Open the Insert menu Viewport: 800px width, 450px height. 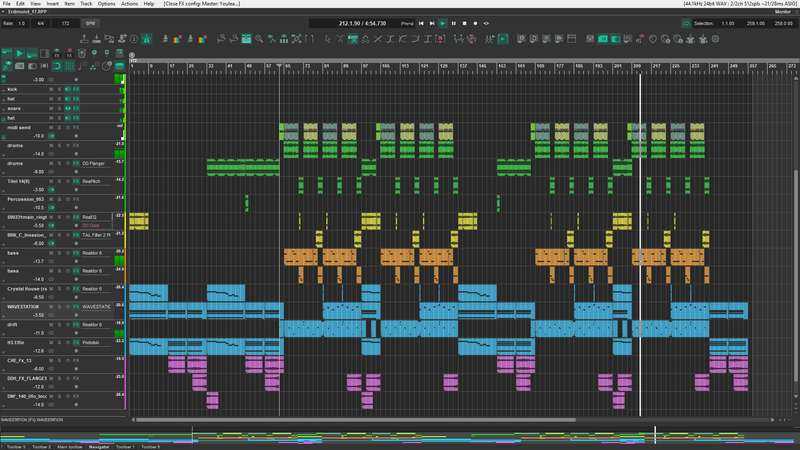click(x=53, y=4)
